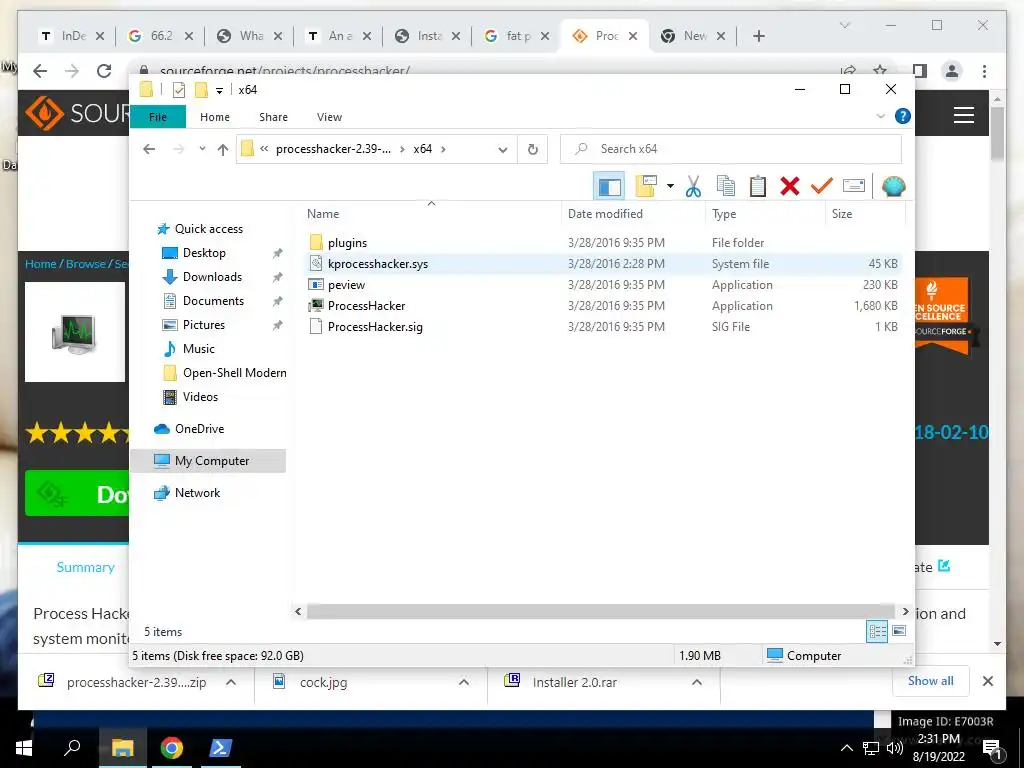The width and height of the screenshot is (1024, 768).
Task: Select the kprocesshacker.sys file
Action: (377, 264)
